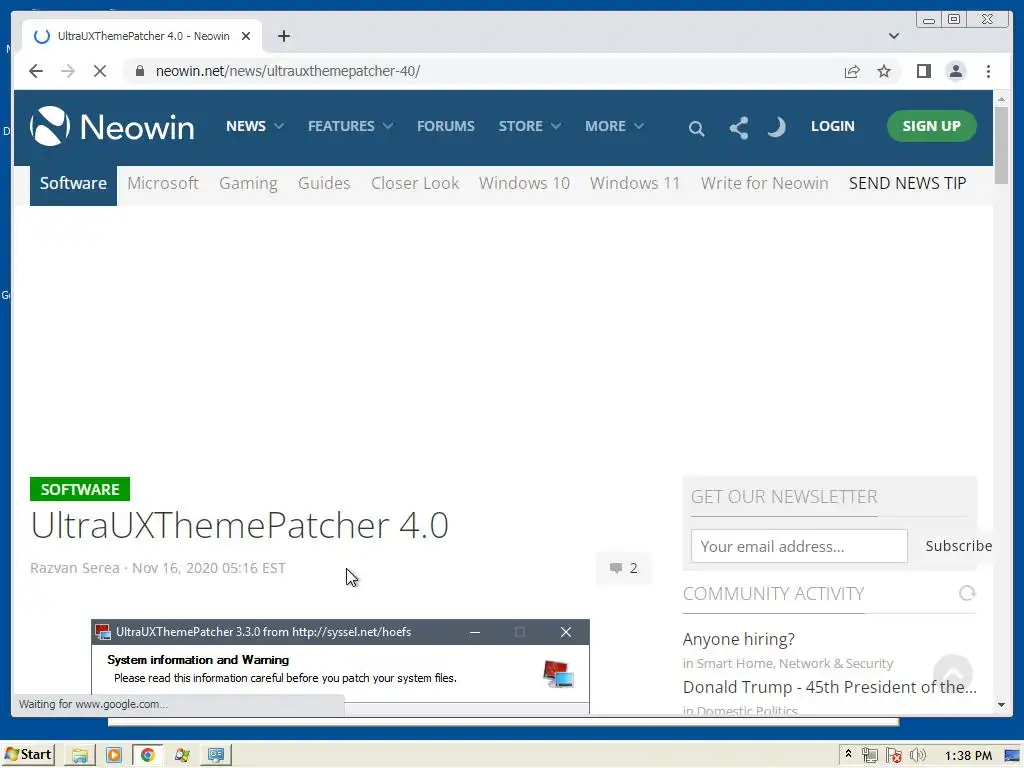Toggle dark mode moon icon

[776, 127]
